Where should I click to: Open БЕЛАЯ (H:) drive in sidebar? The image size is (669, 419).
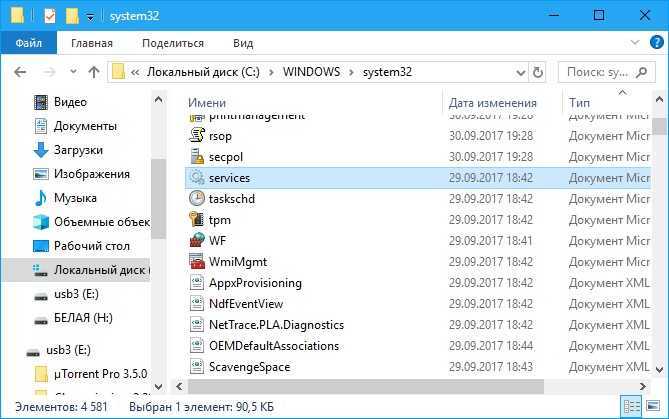click(83, 318)
